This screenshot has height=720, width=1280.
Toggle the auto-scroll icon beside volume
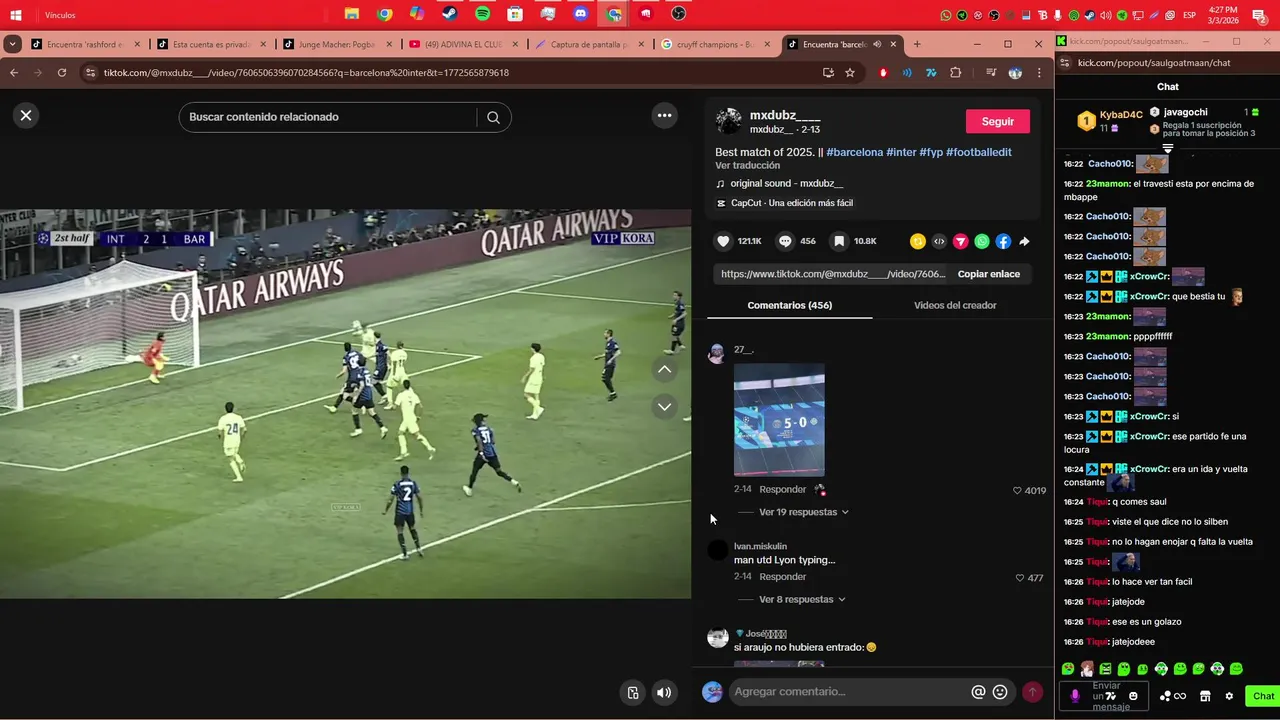tap(633, 692)
